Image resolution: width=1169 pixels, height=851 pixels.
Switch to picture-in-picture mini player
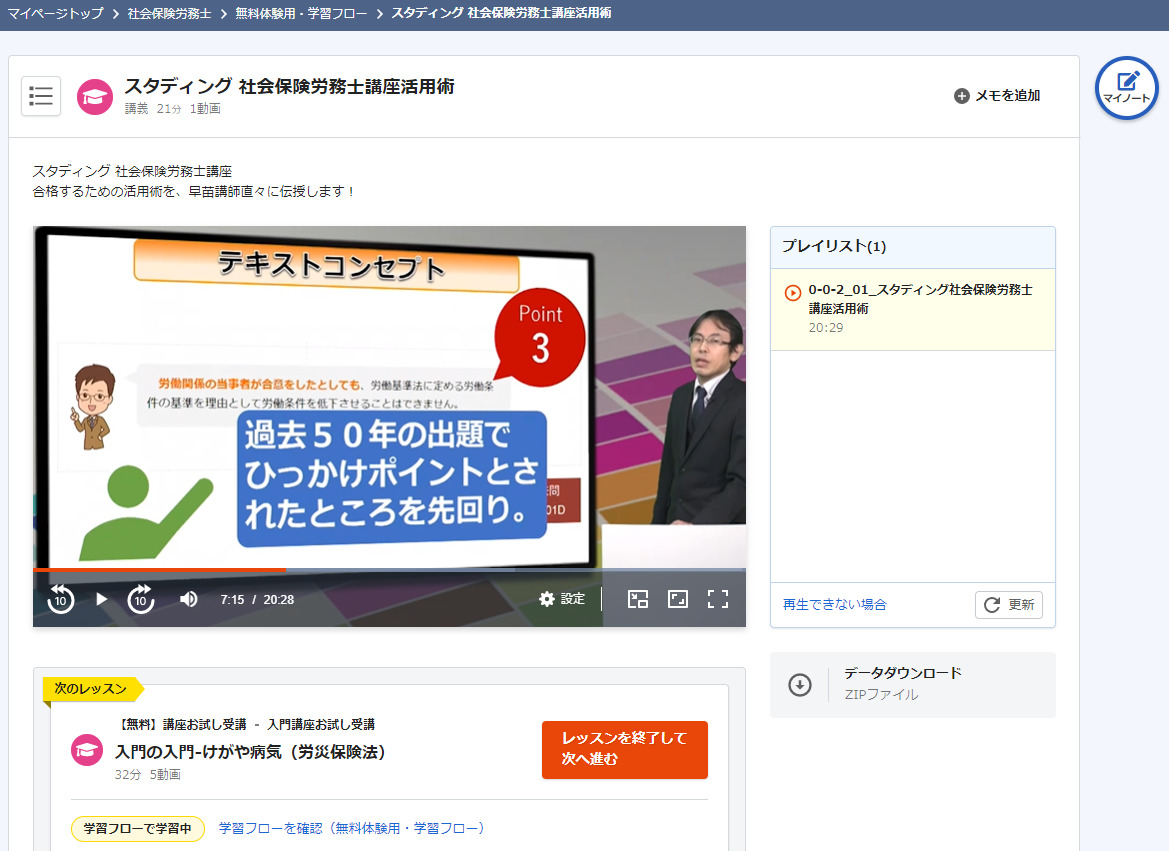click(638, 599)
